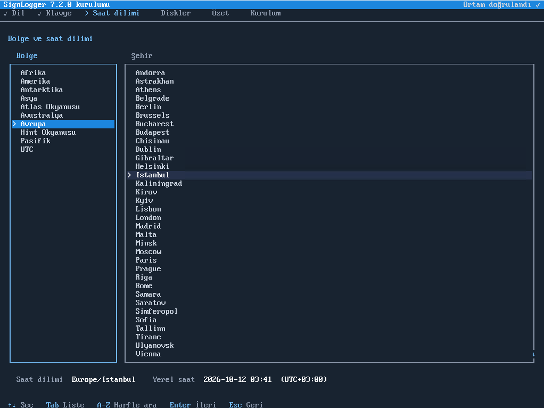Click Tab Liste footer hint
The width and height of the screenshot is (544, 408).
click(65, 405)
